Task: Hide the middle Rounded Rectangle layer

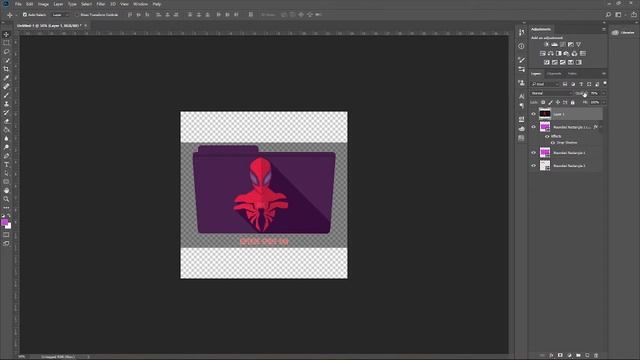Action: pos(533,153)
